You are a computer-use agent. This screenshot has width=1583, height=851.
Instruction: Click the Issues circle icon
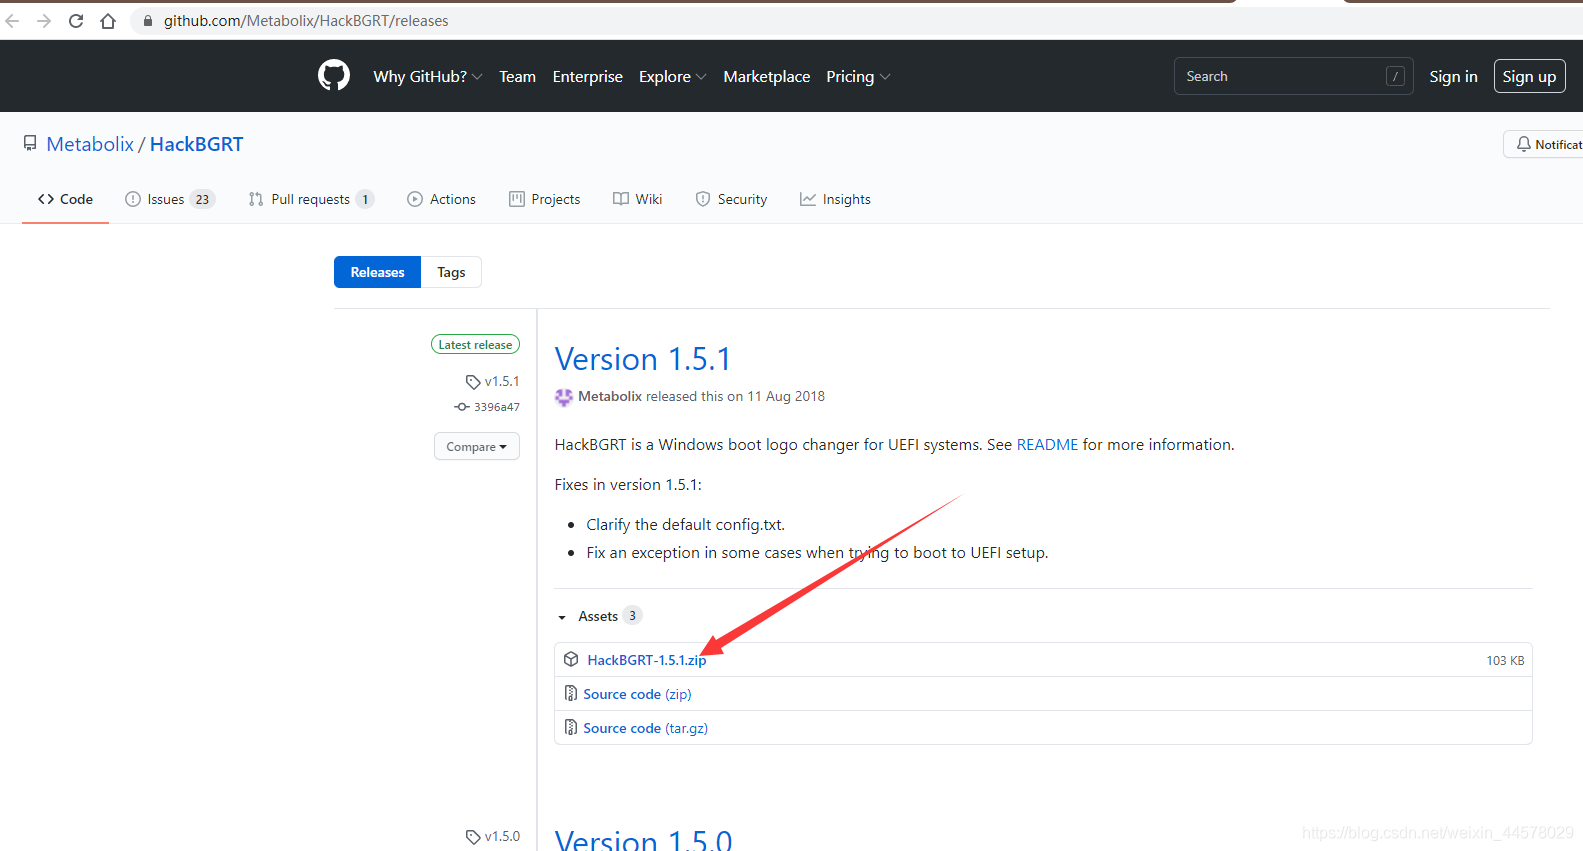tap(133, 199)
